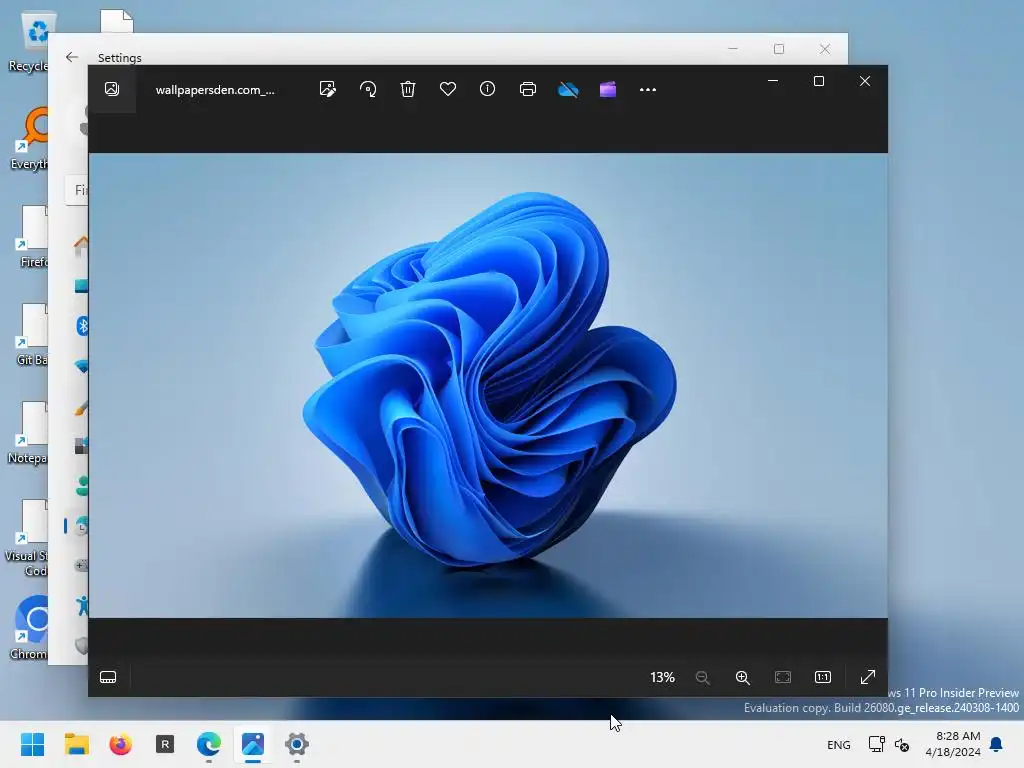Click the back arrow in Settings window
The image size is (1024, 768).
tap(72, 57)
